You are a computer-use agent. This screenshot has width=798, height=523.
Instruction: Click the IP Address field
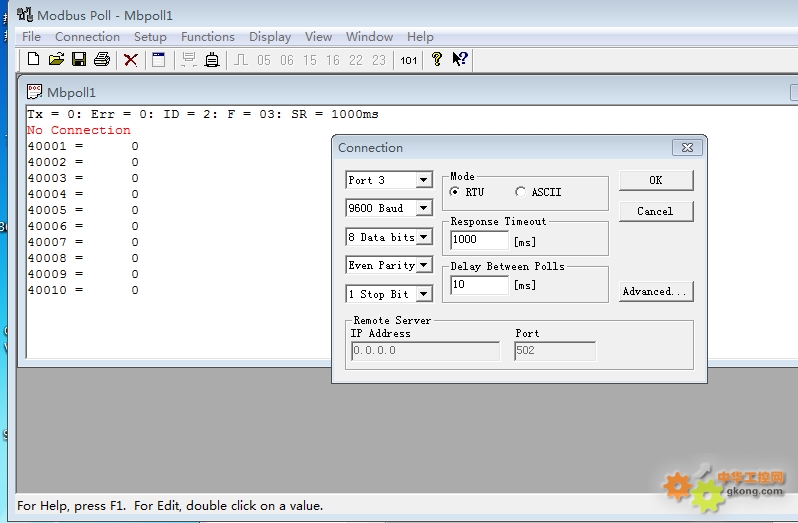(425, 351)
